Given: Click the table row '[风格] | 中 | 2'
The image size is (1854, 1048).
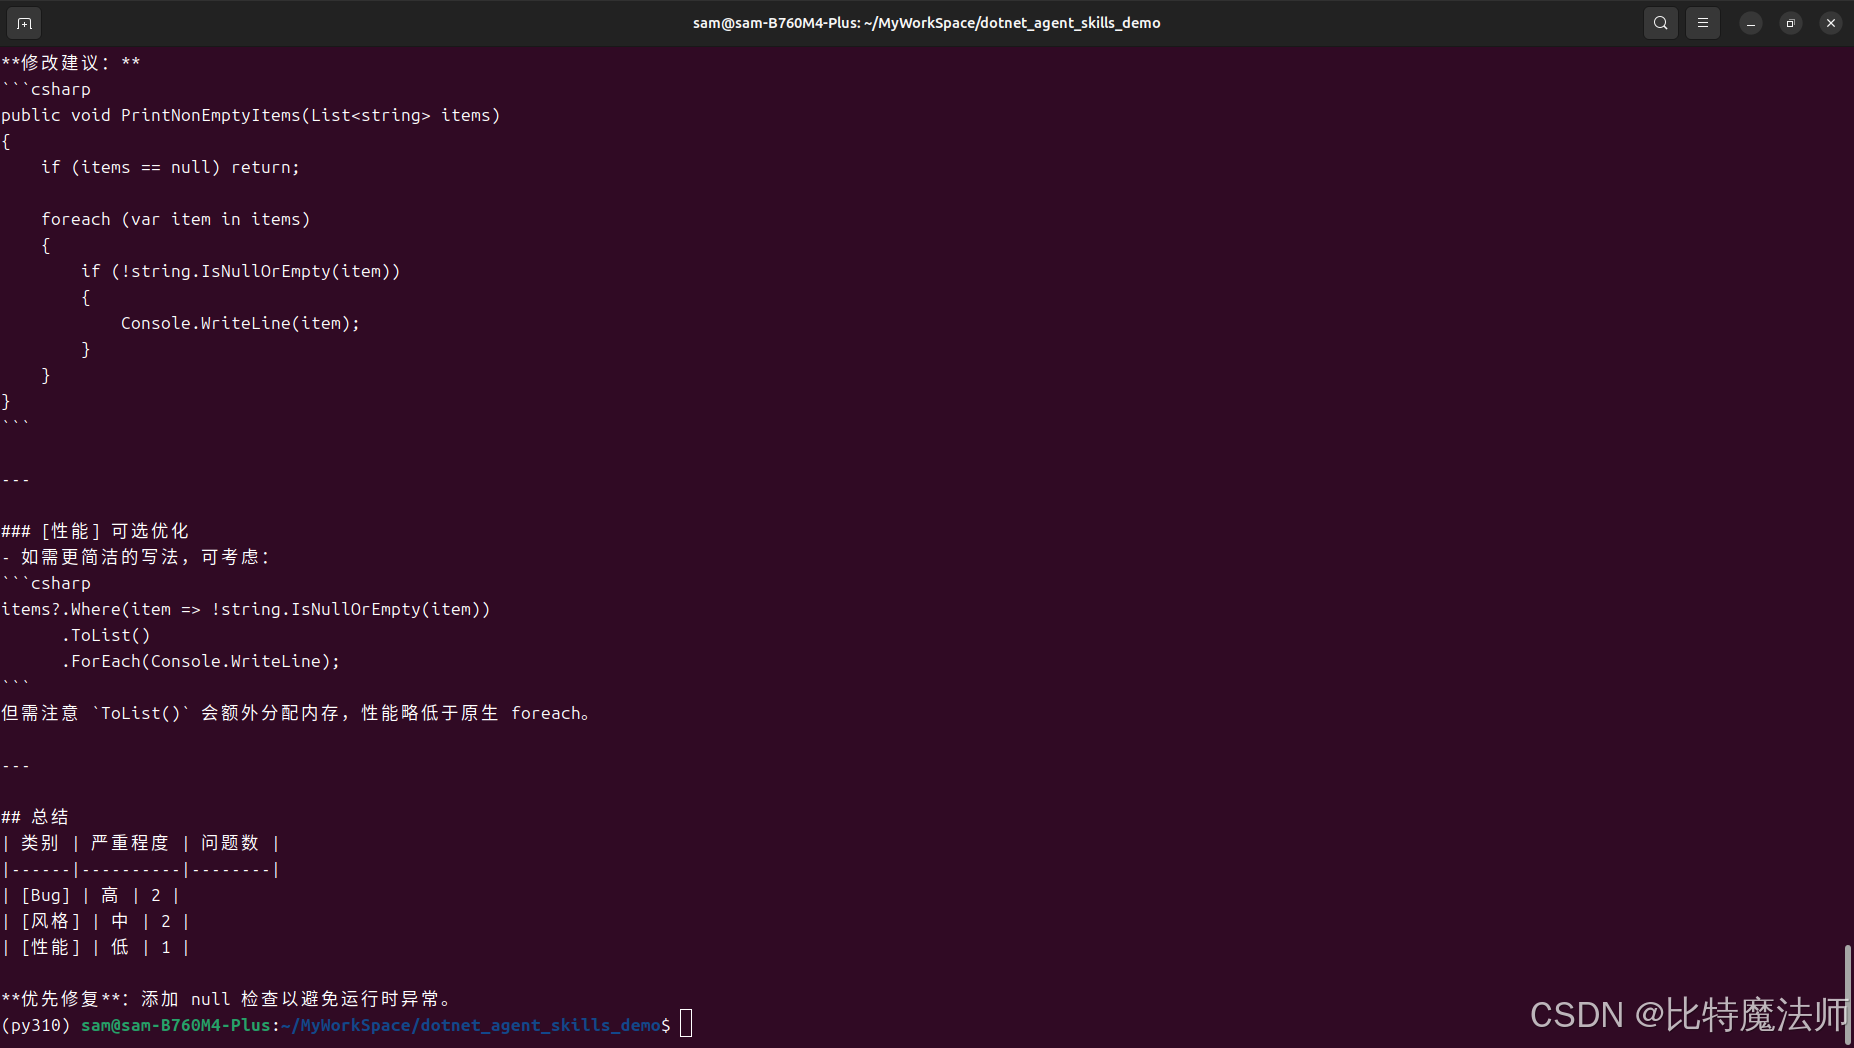Looking at the screenshot, I should click(95, 921).
